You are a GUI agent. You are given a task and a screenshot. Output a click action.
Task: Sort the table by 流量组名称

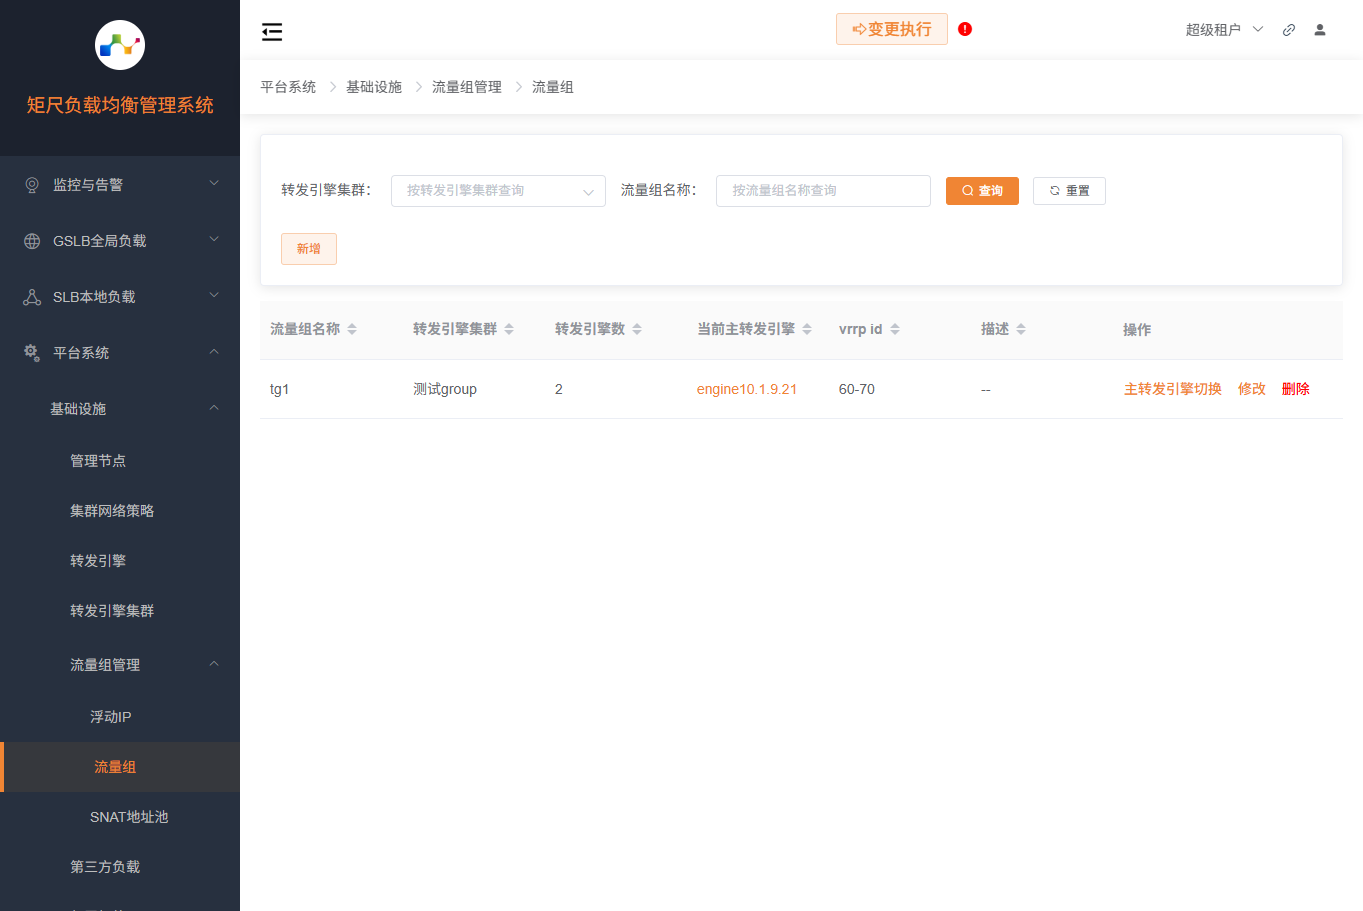pos(351,328)
